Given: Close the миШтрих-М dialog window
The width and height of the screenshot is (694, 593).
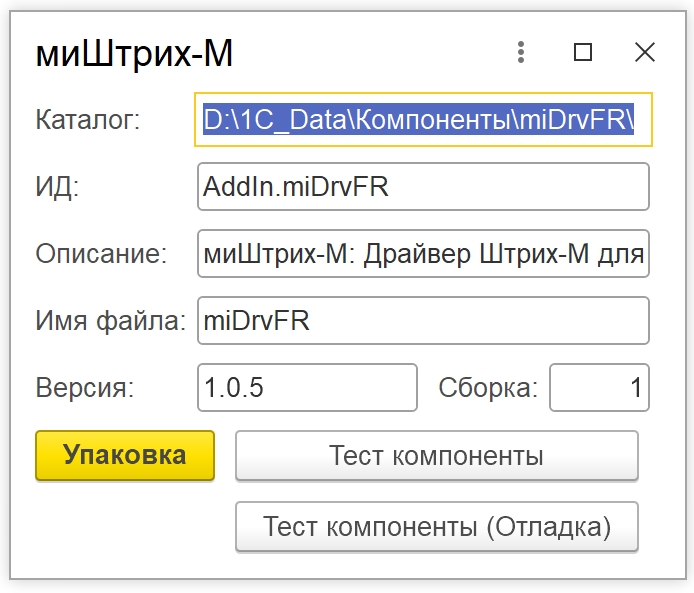Looking at the screenshot, I should click(645, 52).
